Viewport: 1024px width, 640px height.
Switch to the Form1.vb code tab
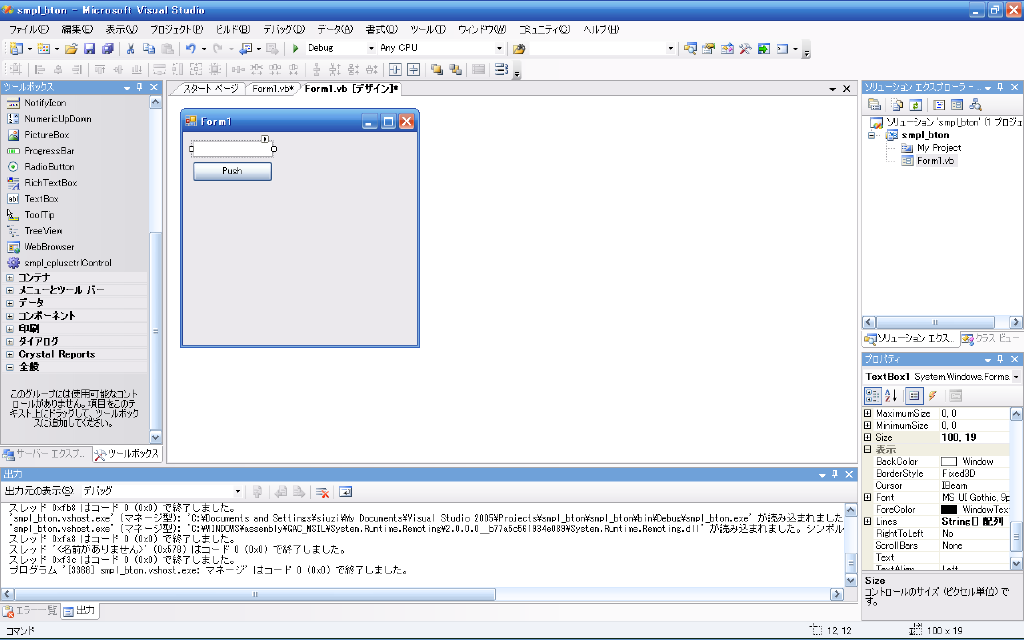273,89
